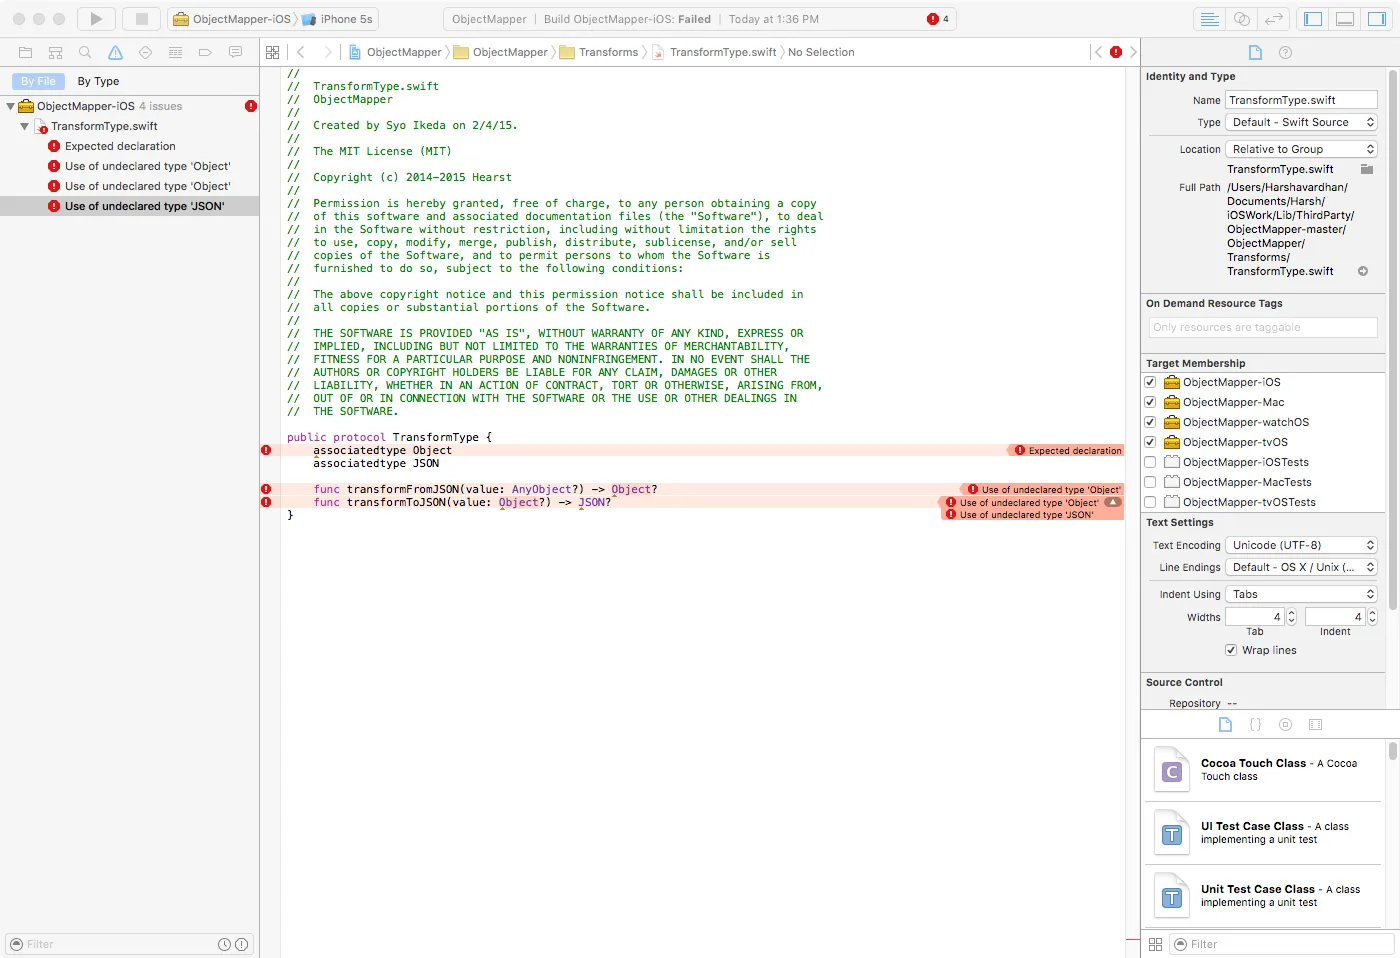Show the version editor
The height and width of the screenshot is (958, 1400).
tap(1274, 19)
